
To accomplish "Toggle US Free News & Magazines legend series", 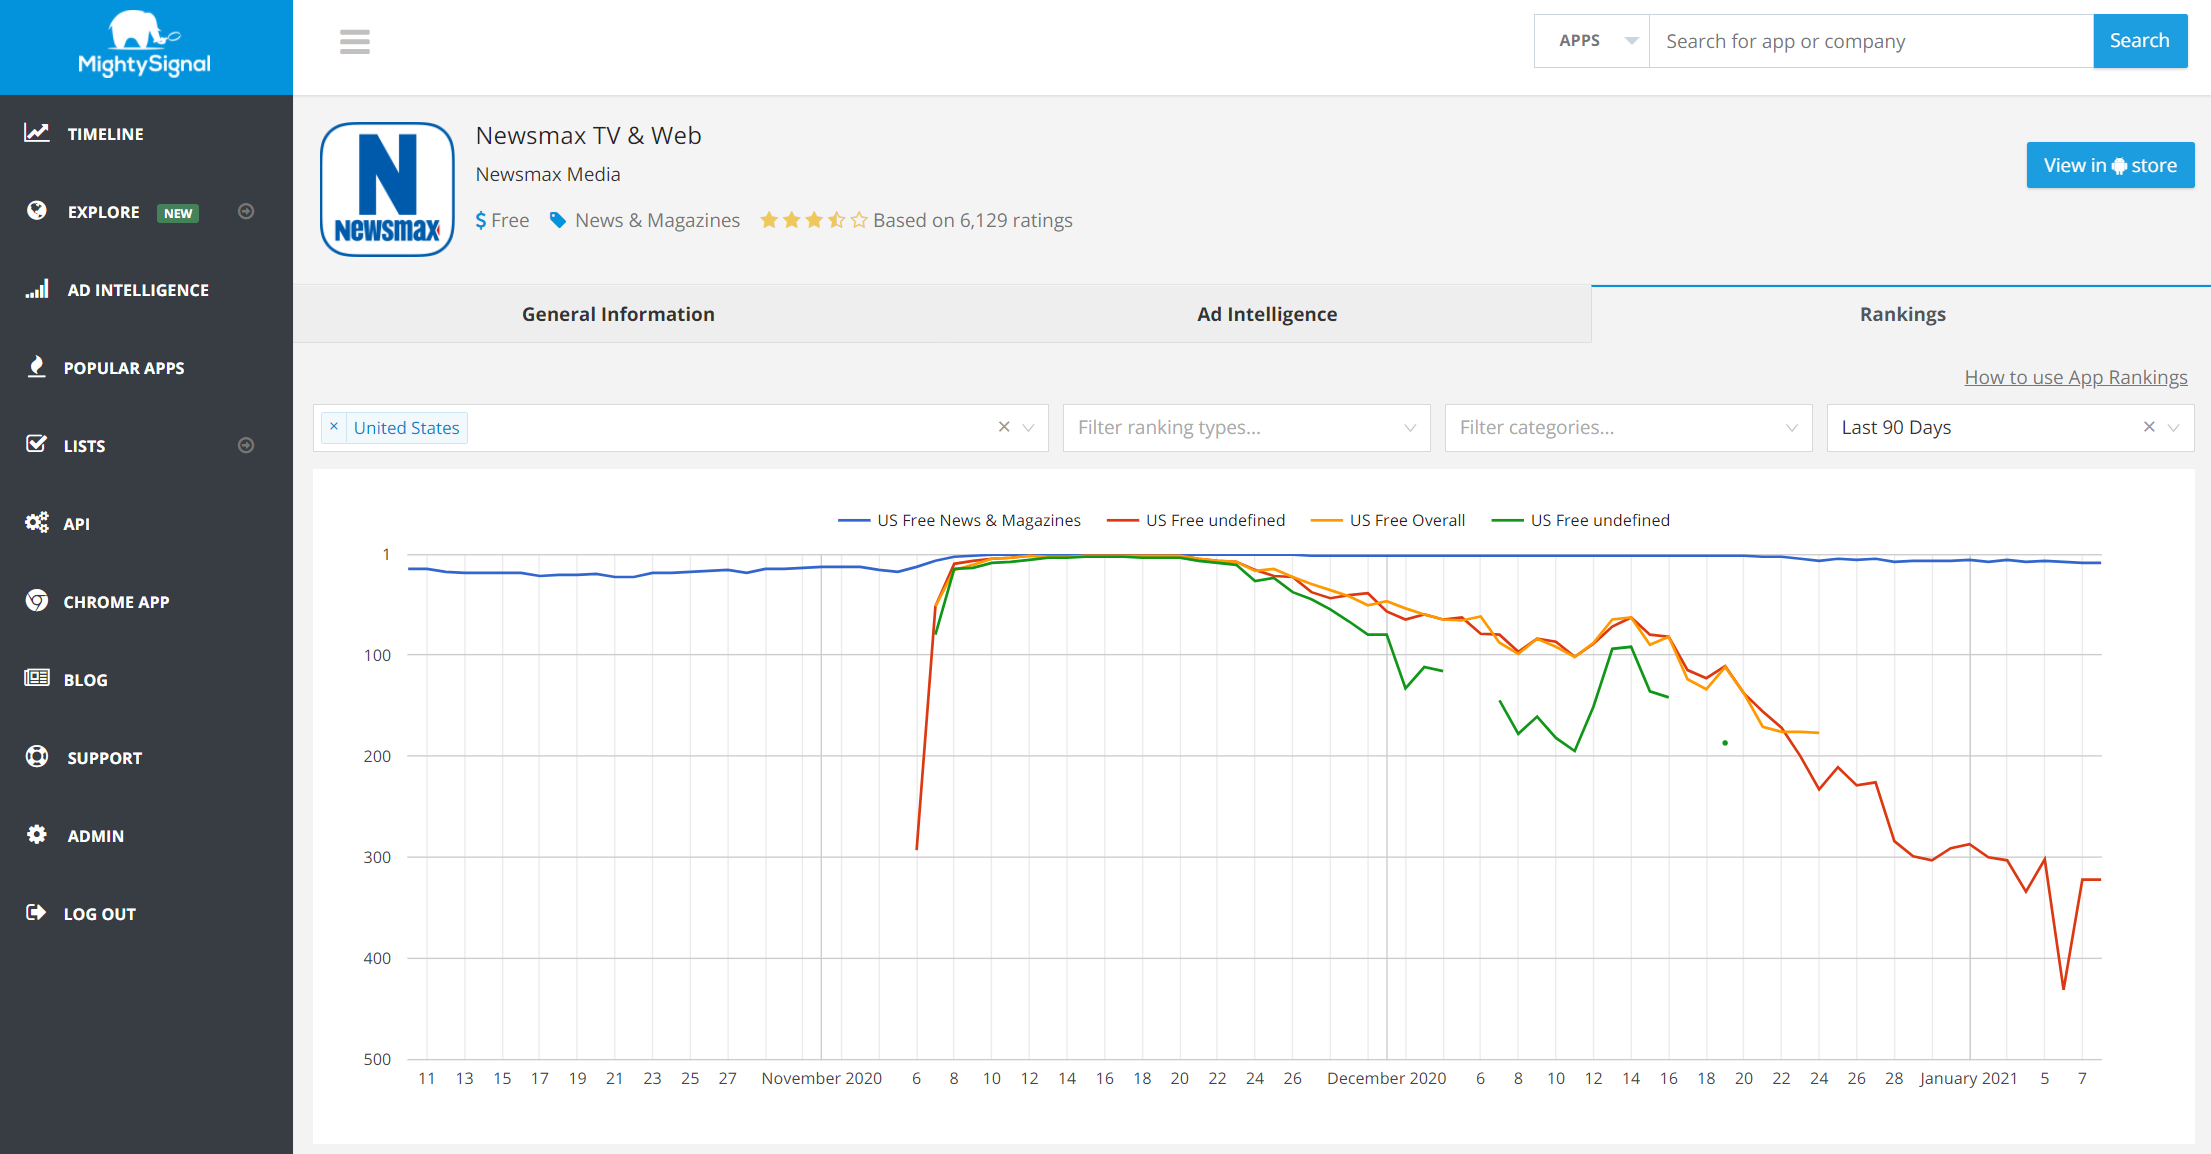I will click(x=959, y=520).
